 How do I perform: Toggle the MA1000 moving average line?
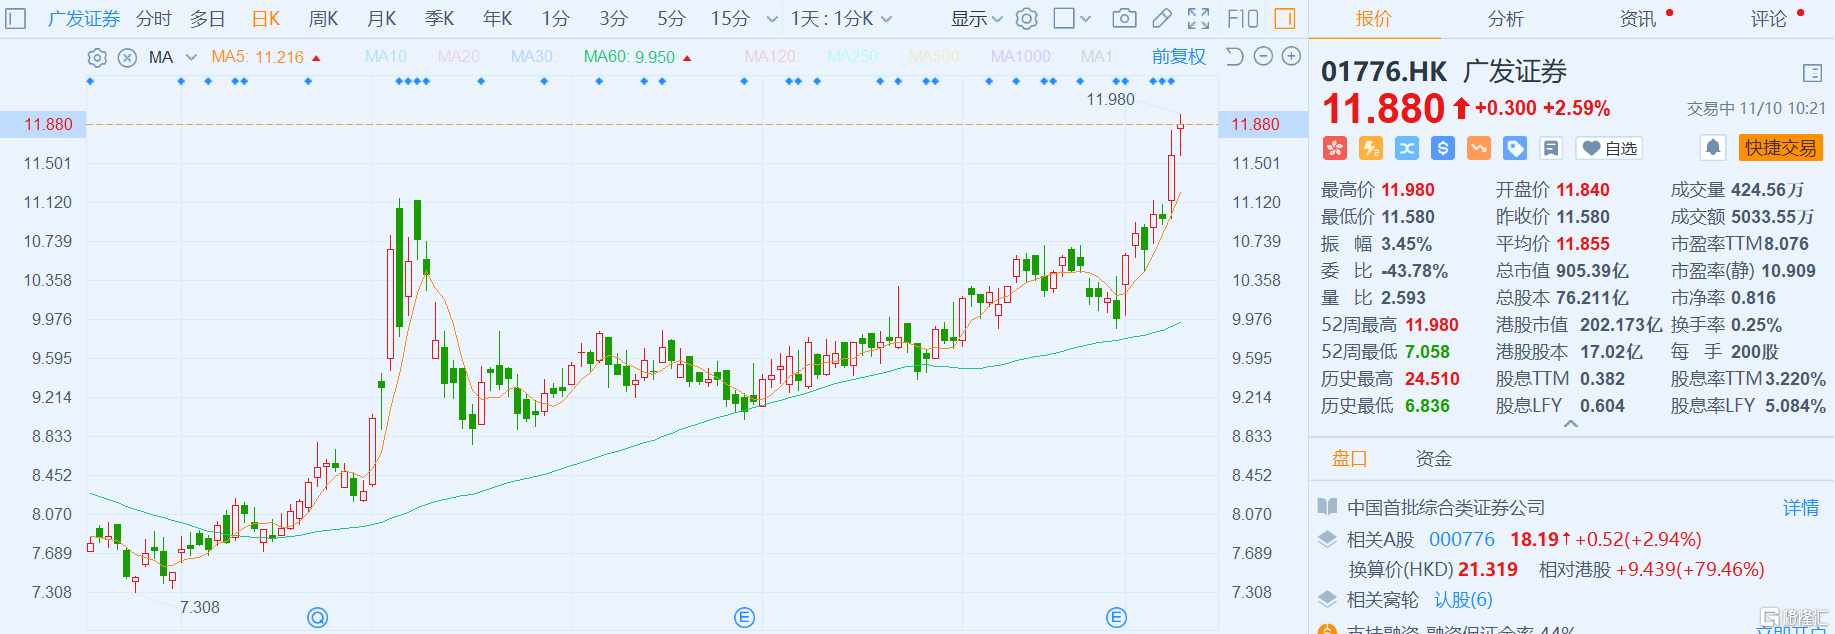(x=1022, y=57)
